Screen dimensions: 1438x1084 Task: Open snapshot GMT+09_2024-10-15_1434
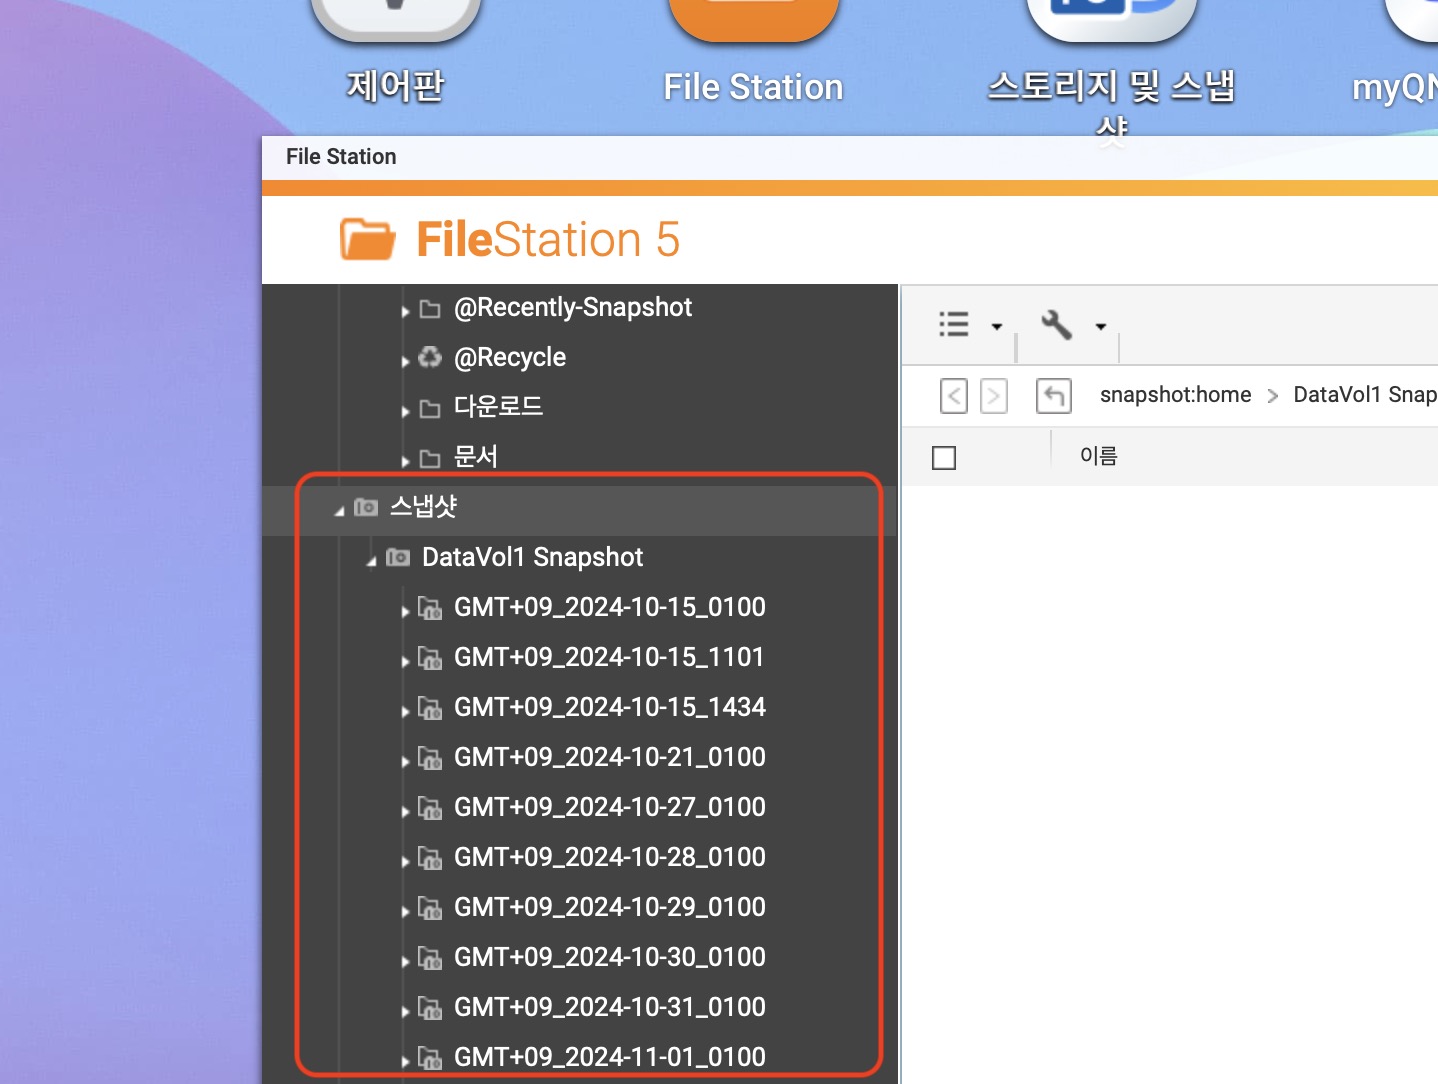(610, 707)
